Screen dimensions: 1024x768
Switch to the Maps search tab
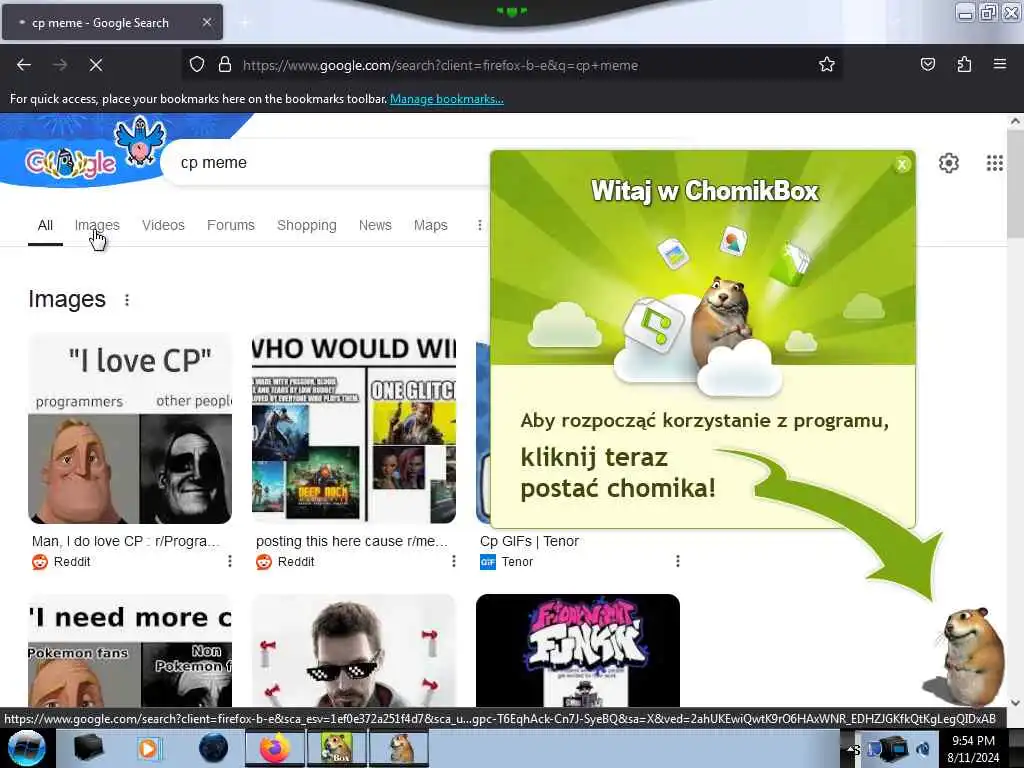pyautogui.click(x=430, y=225)
